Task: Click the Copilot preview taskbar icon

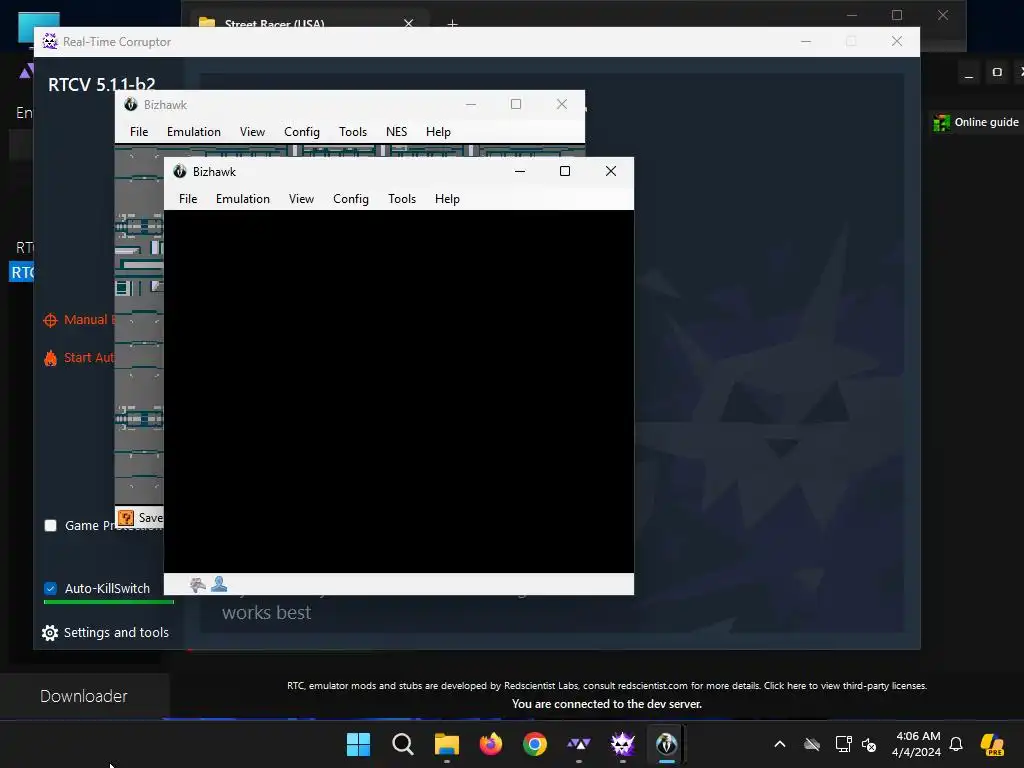Action: point(992,744)
